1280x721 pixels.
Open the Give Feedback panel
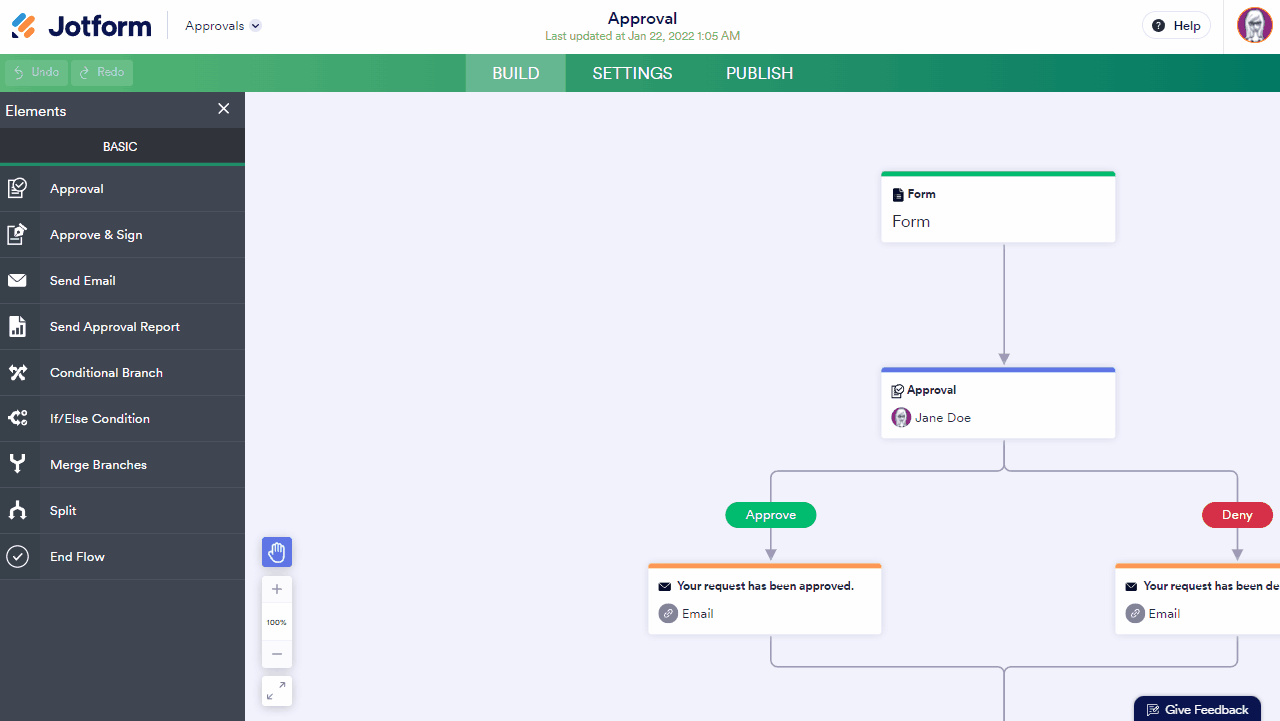[x=1197, y=709]
